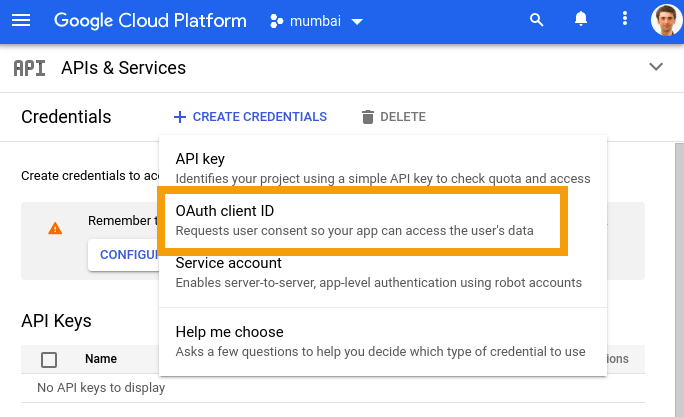The image size is (684, 417).
Task: Click the APIs & Services title
Action: point(123,68)
